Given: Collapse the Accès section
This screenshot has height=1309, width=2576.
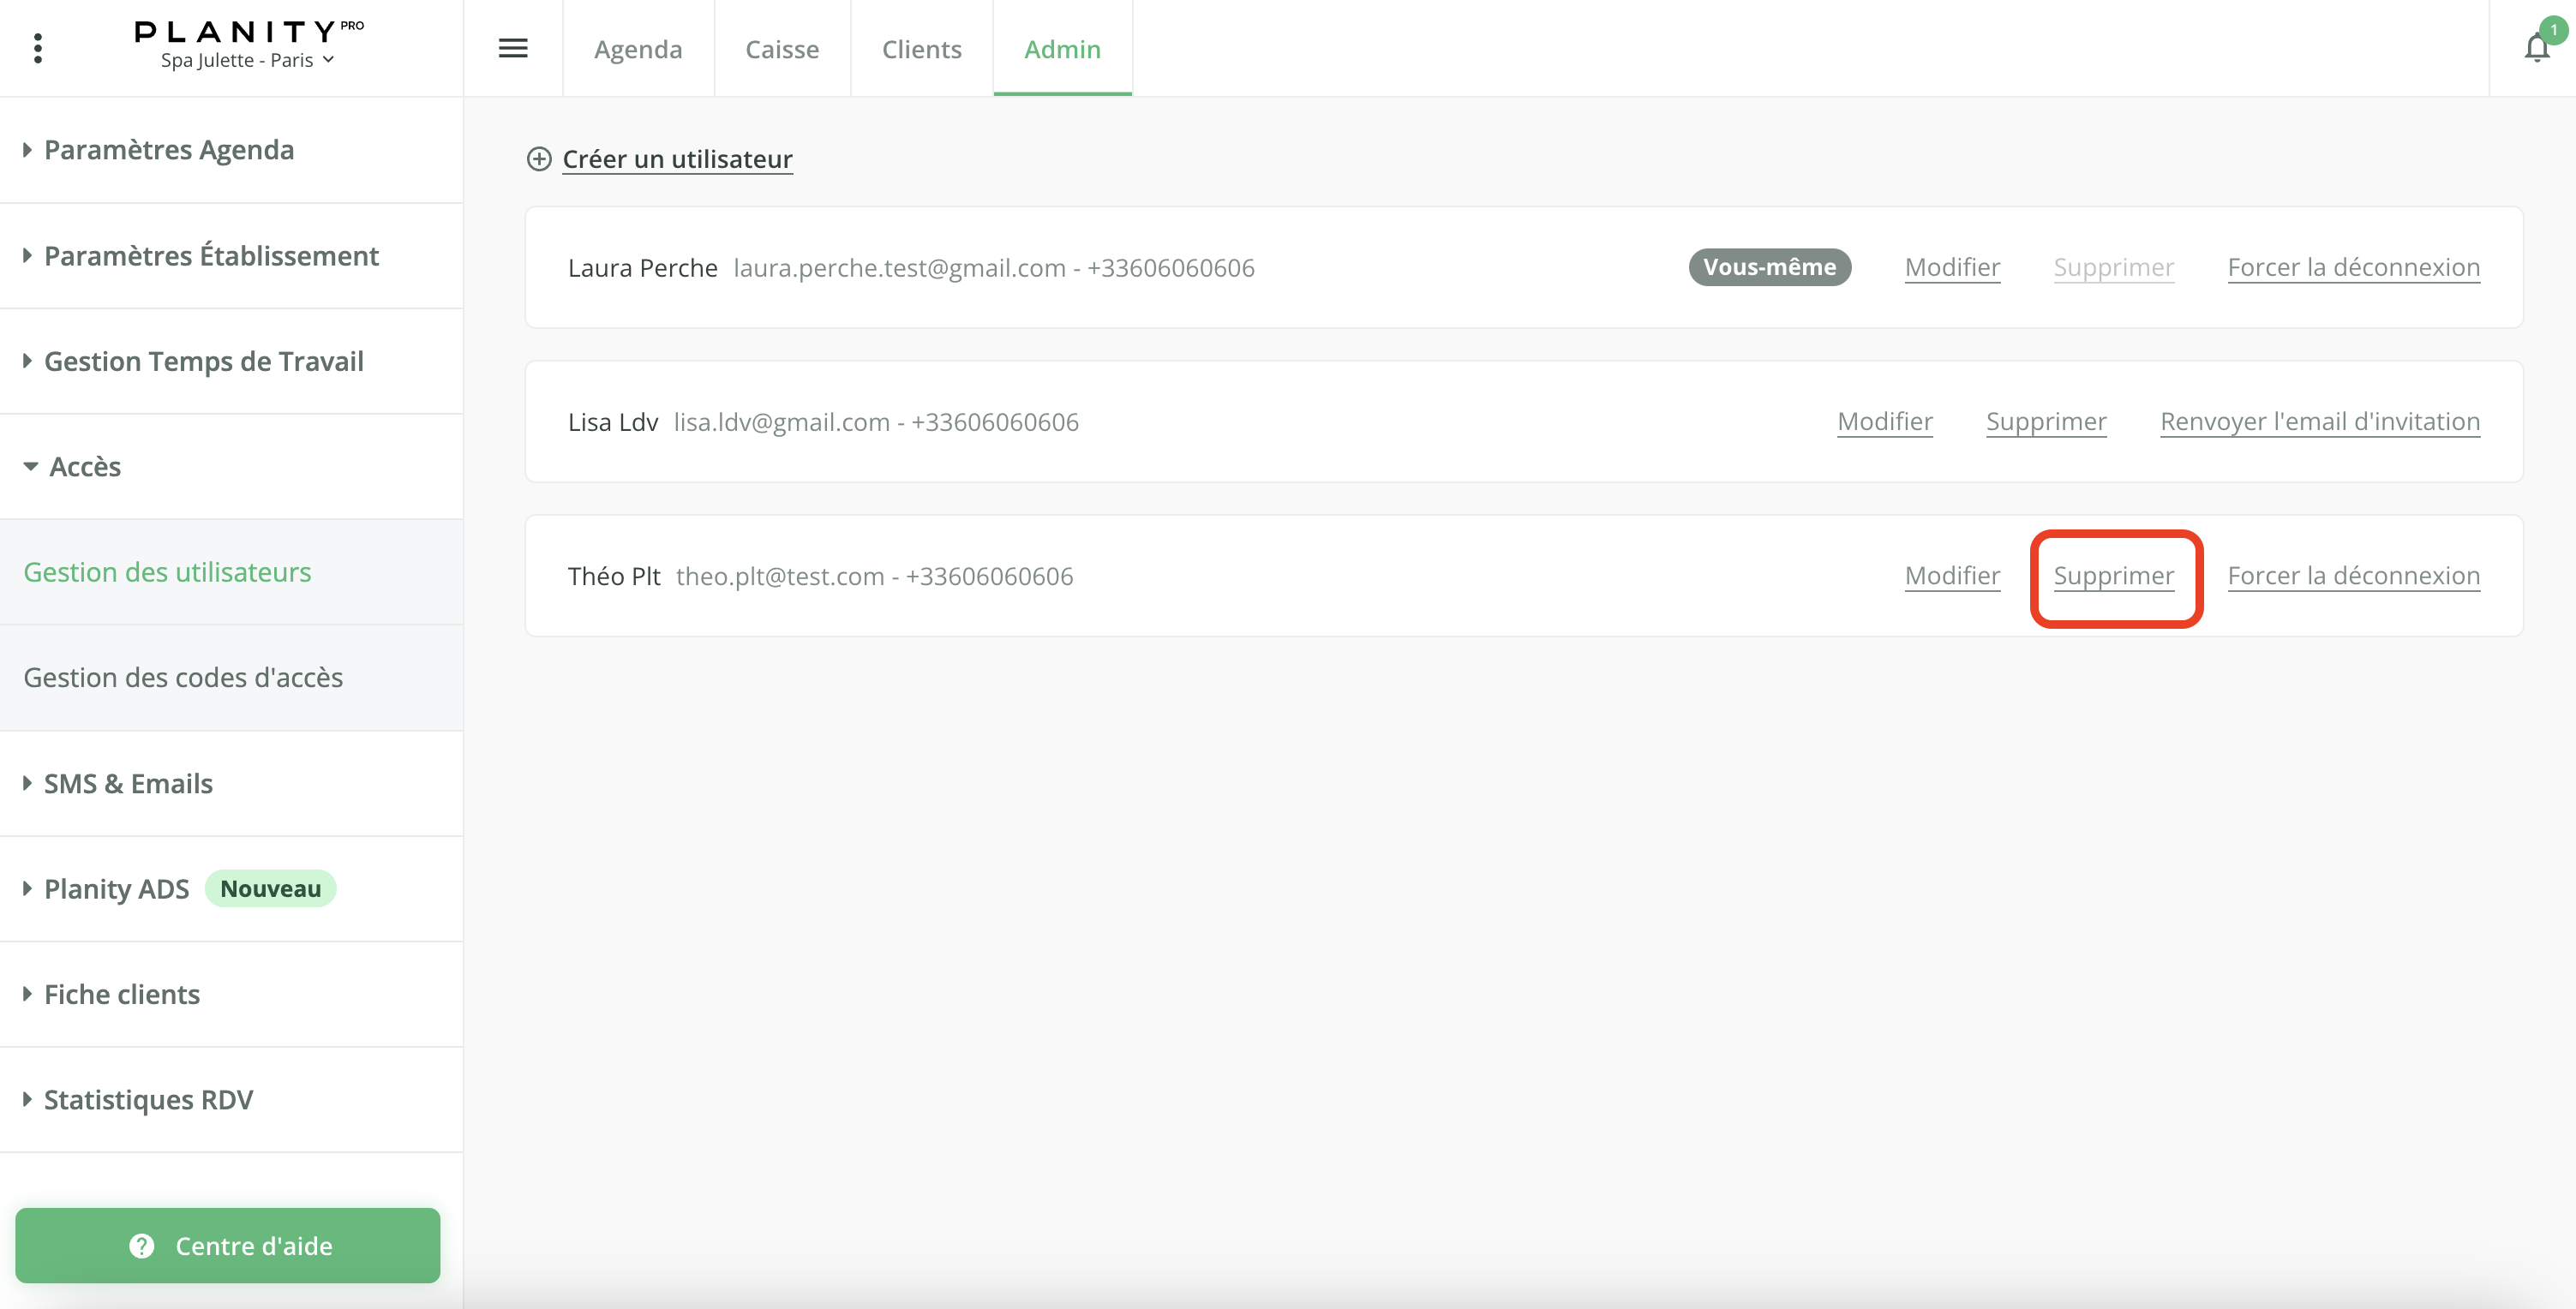Looking at the screenshot, I should [84, 467].
